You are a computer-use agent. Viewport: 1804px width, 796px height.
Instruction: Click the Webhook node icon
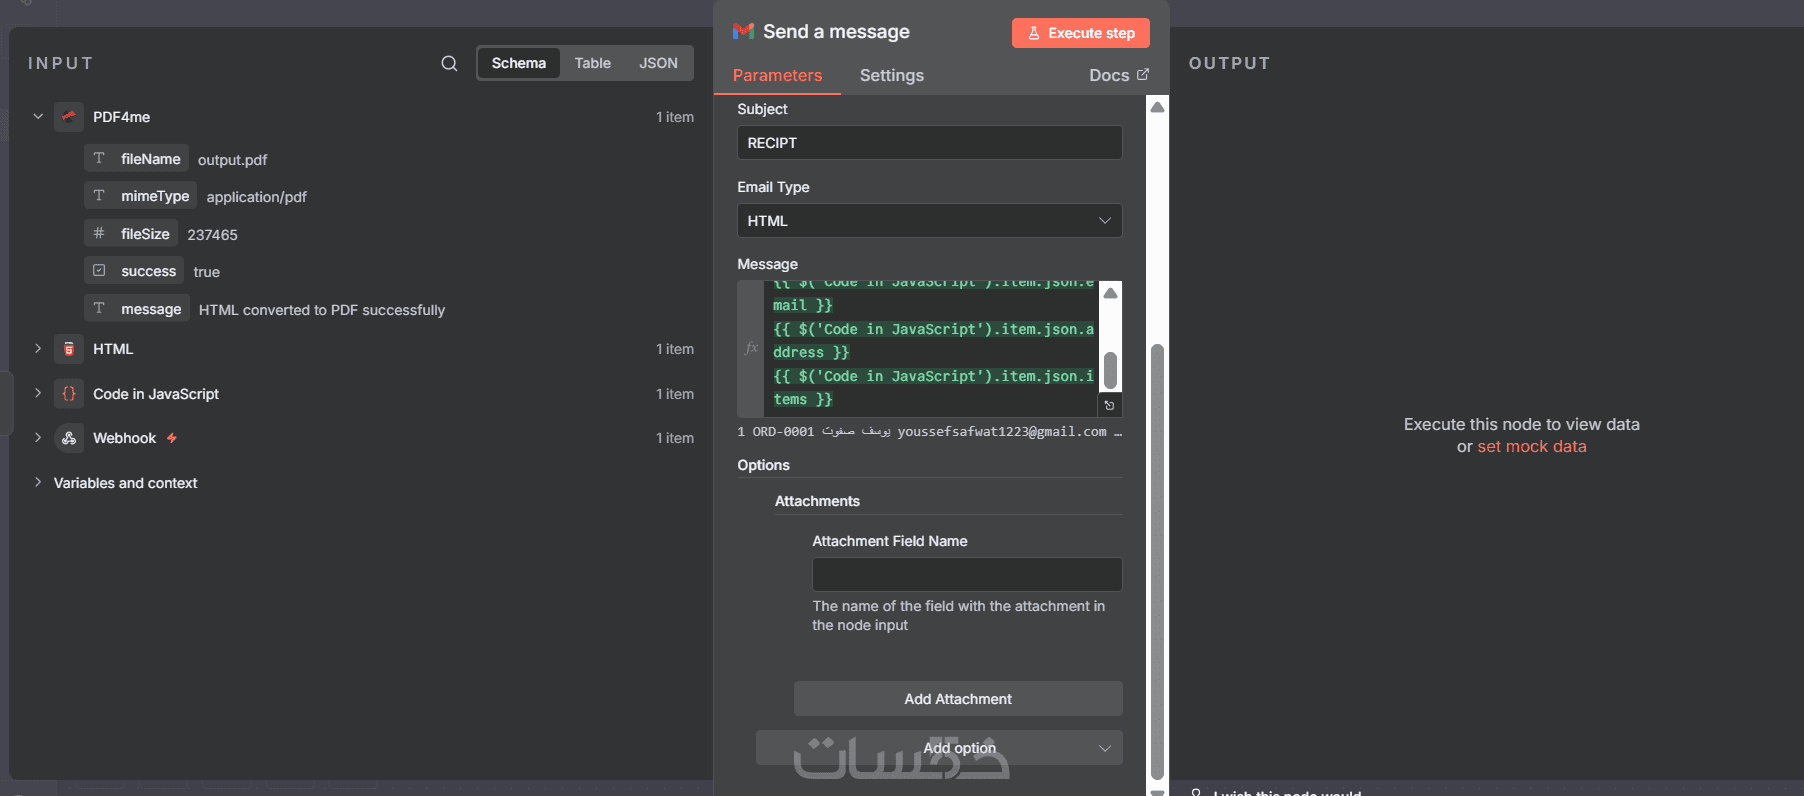[69, 438]
